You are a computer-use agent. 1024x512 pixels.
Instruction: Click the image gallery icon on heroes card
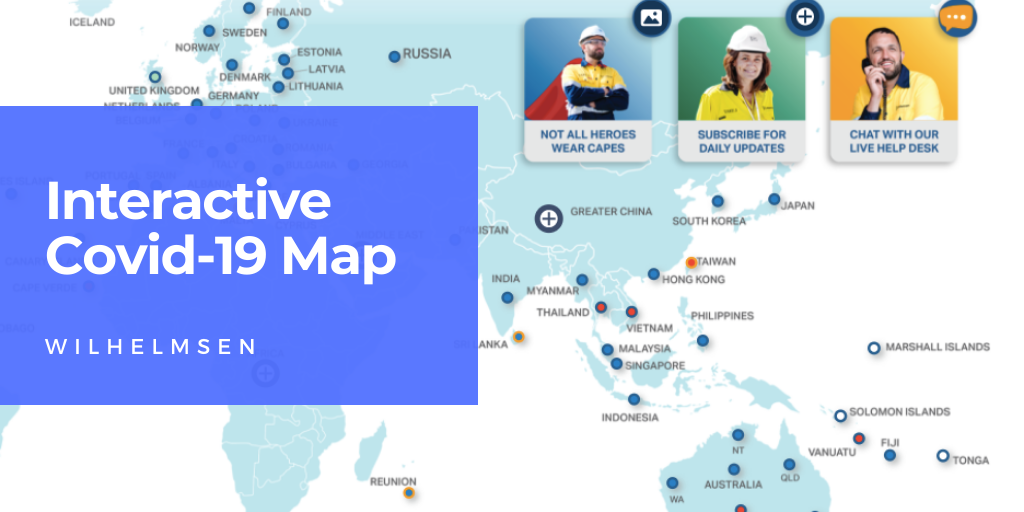(x=651, y=18)
